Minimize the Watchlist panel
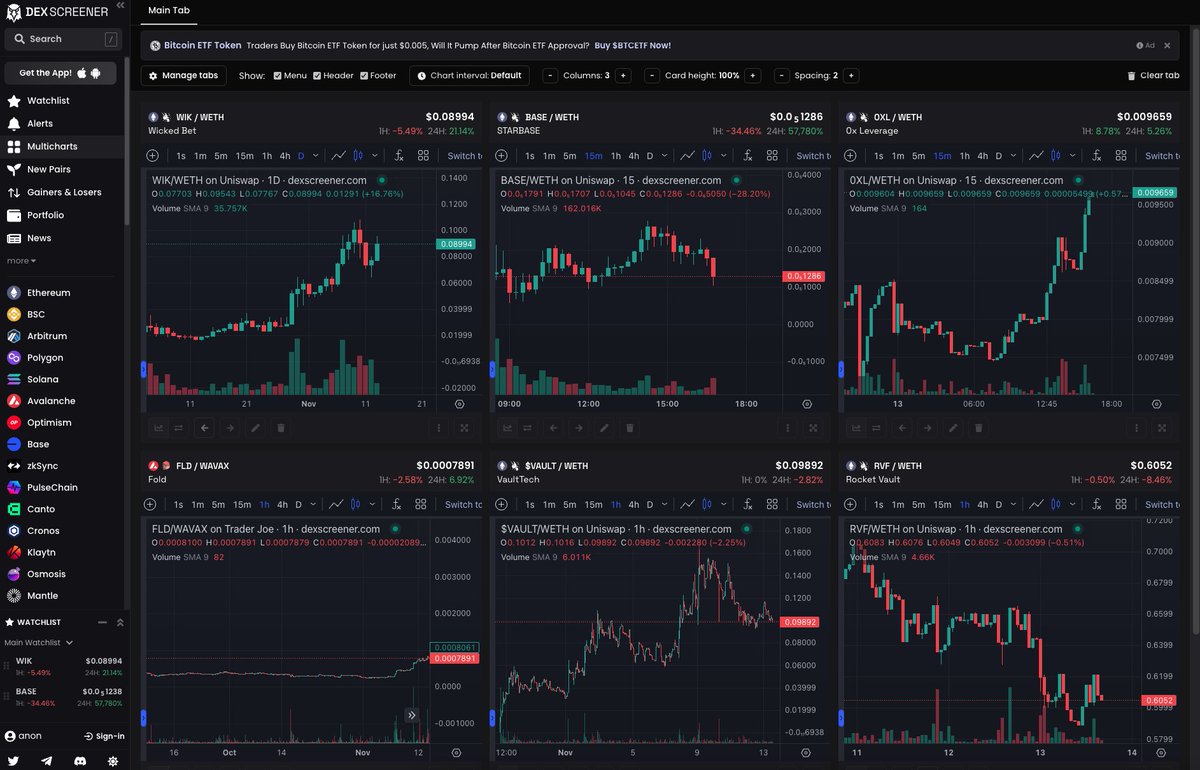This screenshot has height=770, width=1200. 102,622
